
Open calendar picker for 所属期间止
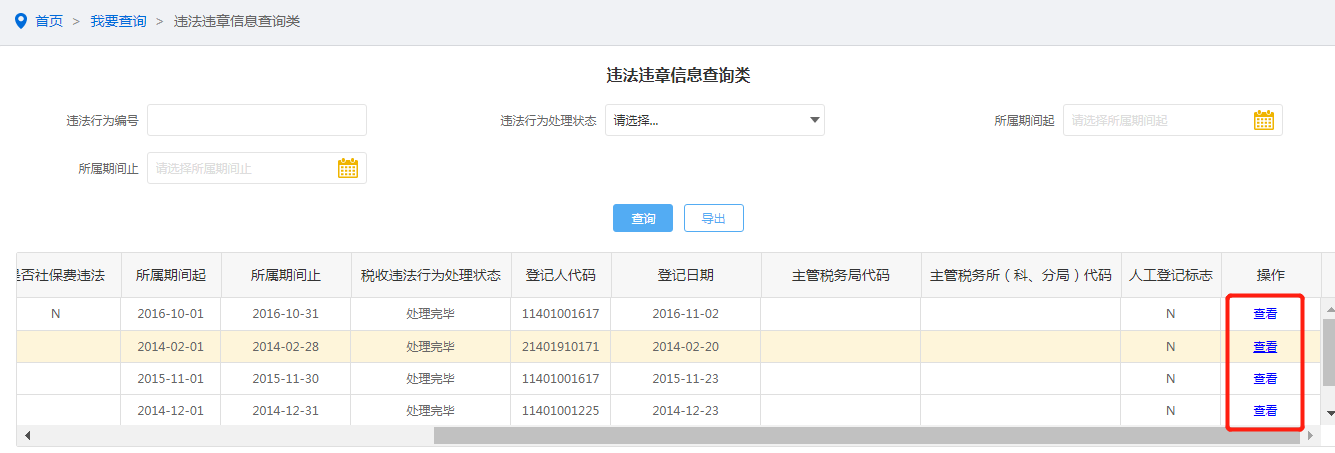tap(347, 168)
